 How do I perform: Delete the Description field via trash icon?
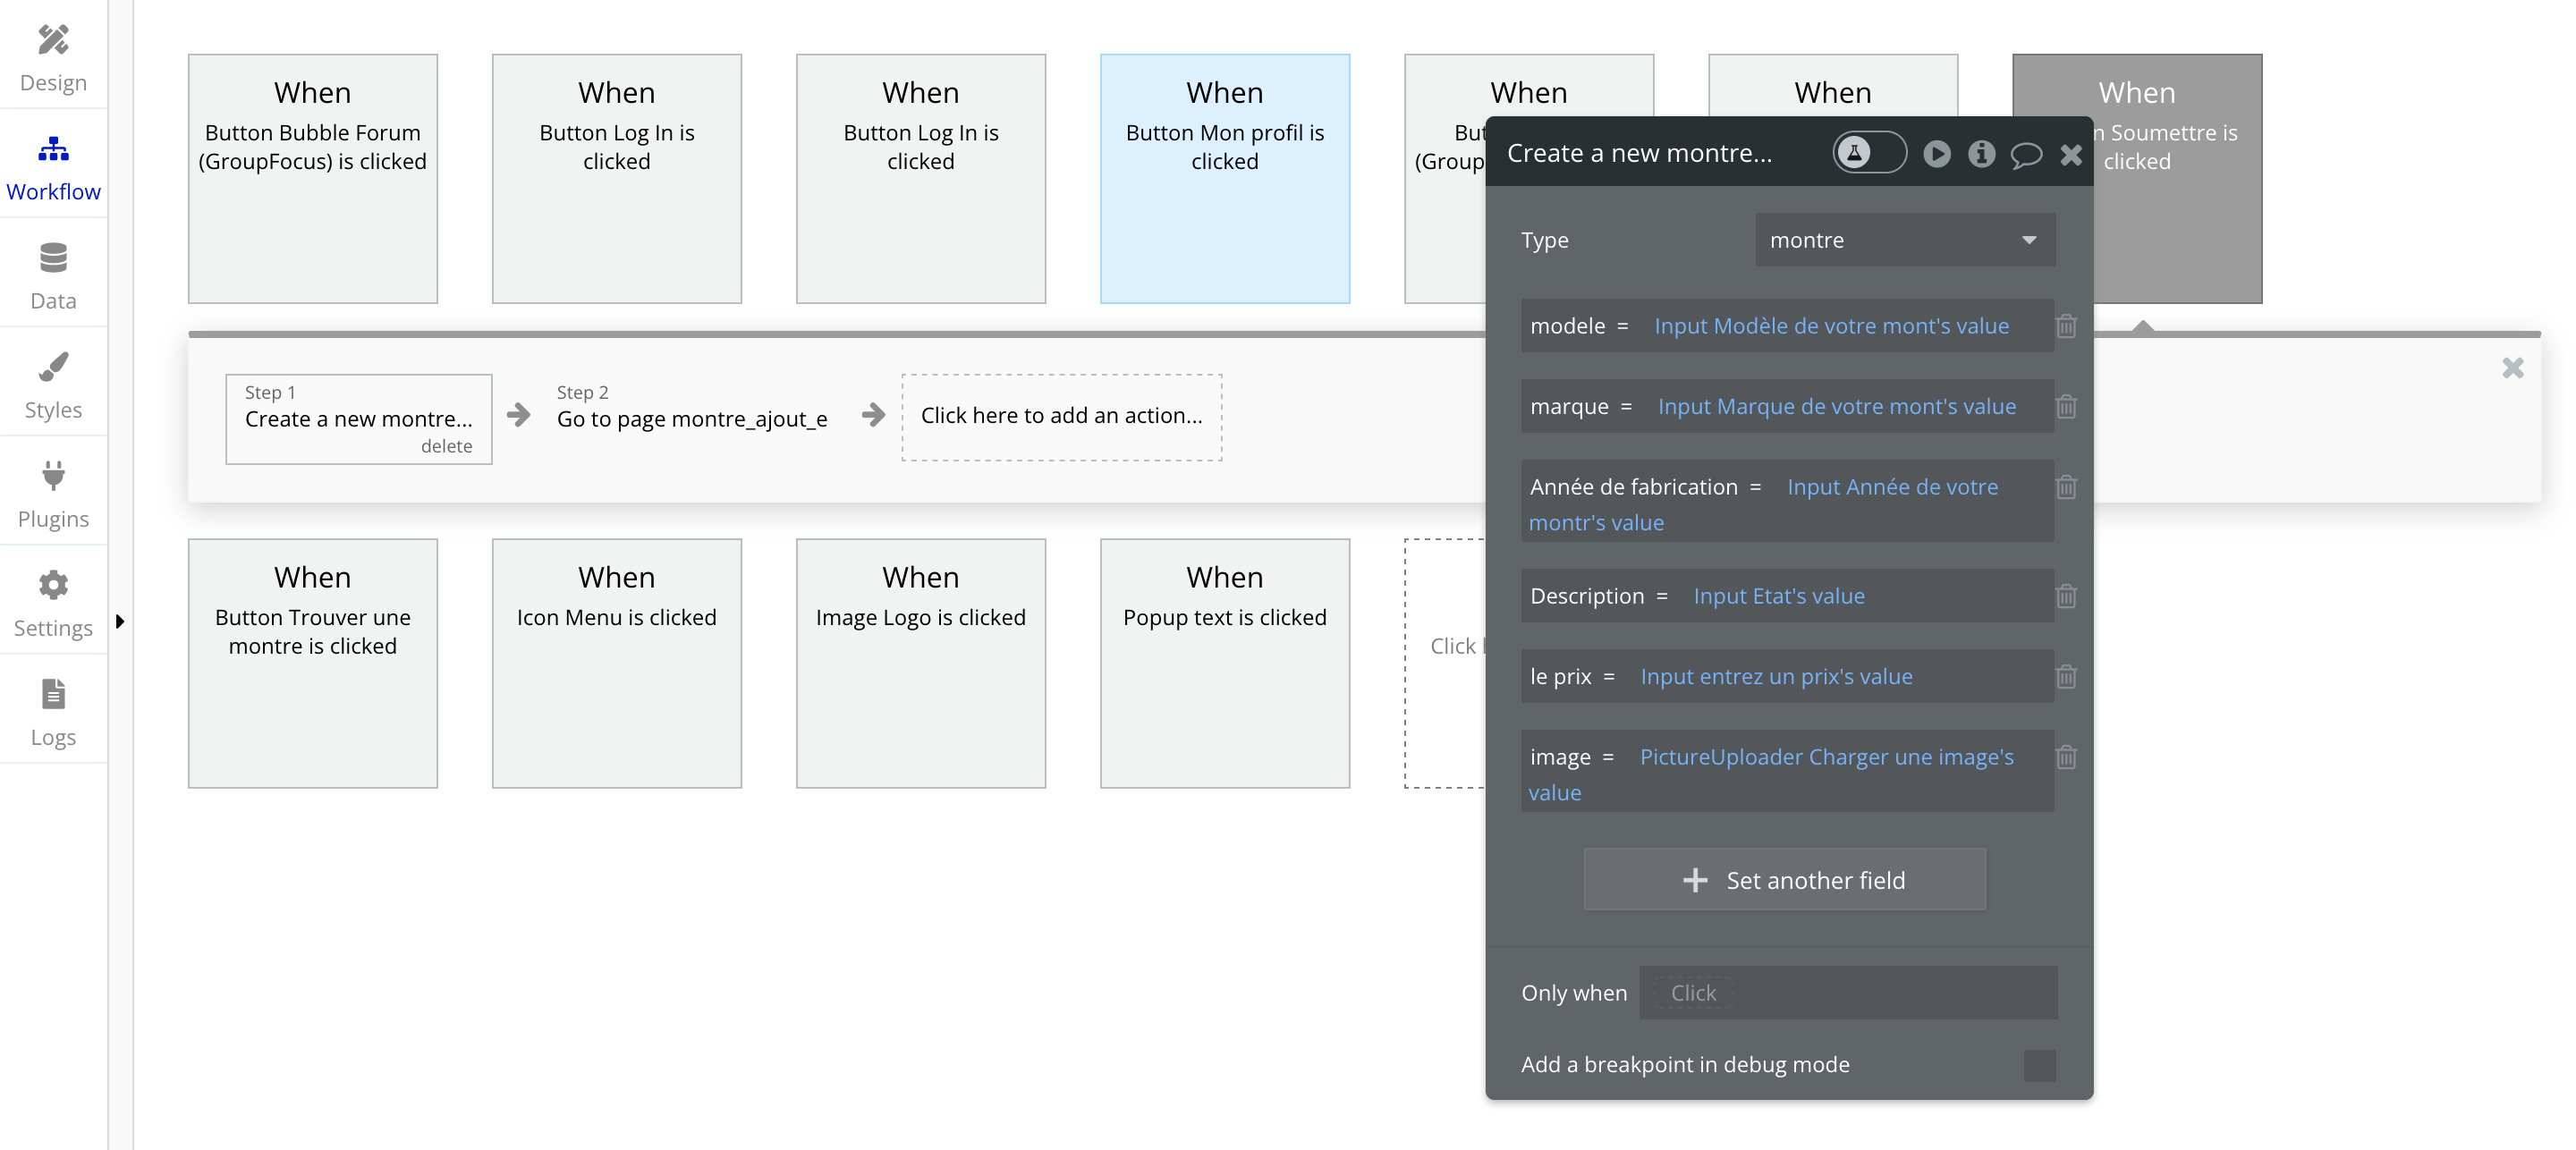coord(2066,596)
